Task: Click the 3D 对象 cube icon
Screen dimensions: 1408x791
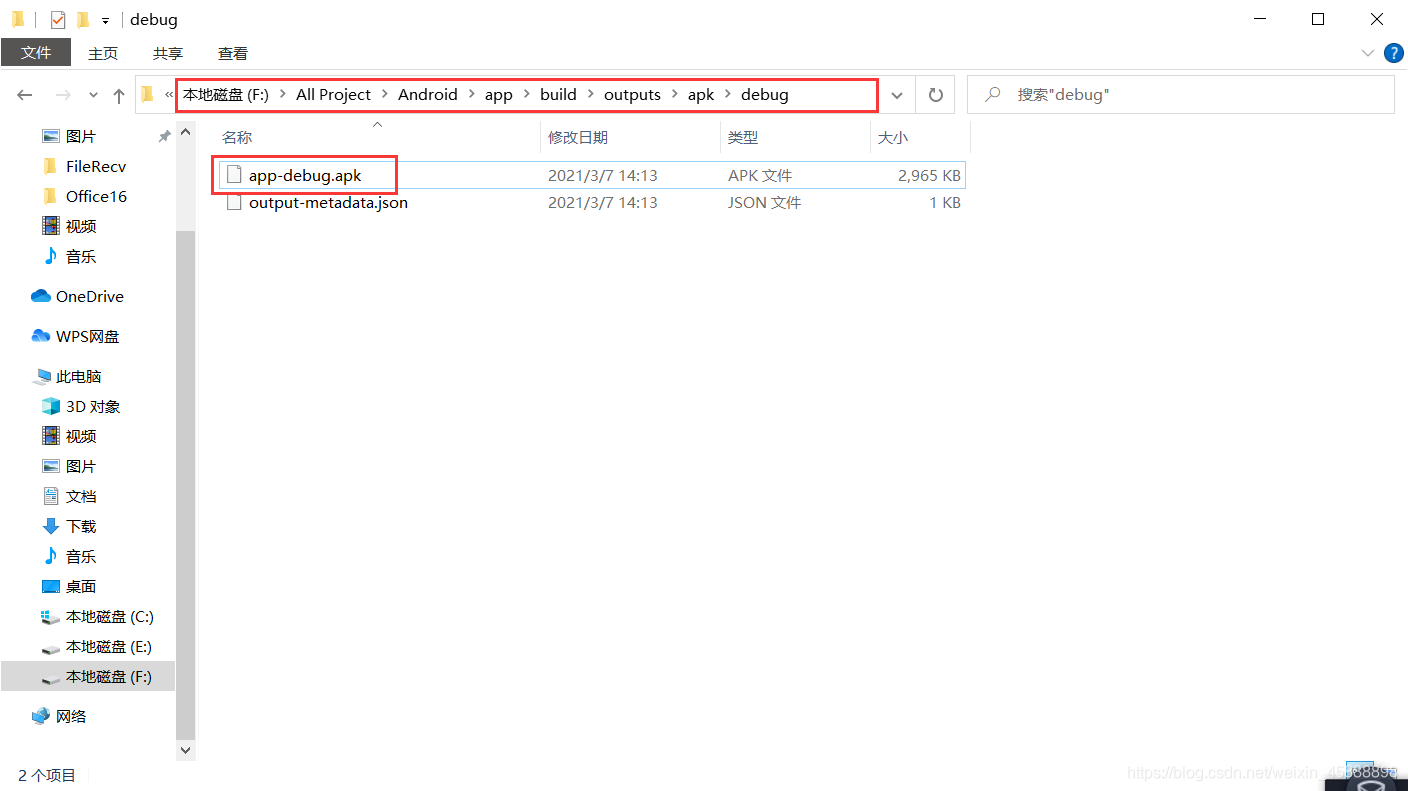Action: pyautogui.click(x=51, y=406)
